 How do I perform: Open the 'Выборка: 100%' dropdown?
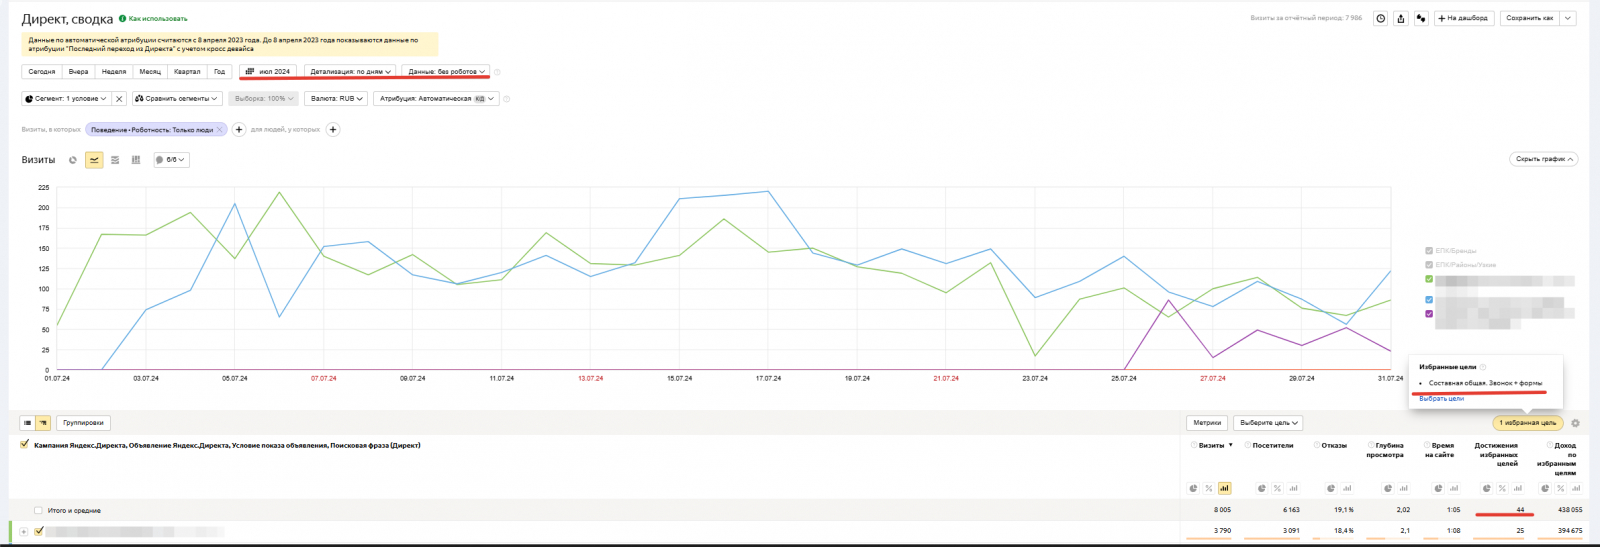[264, 99]
